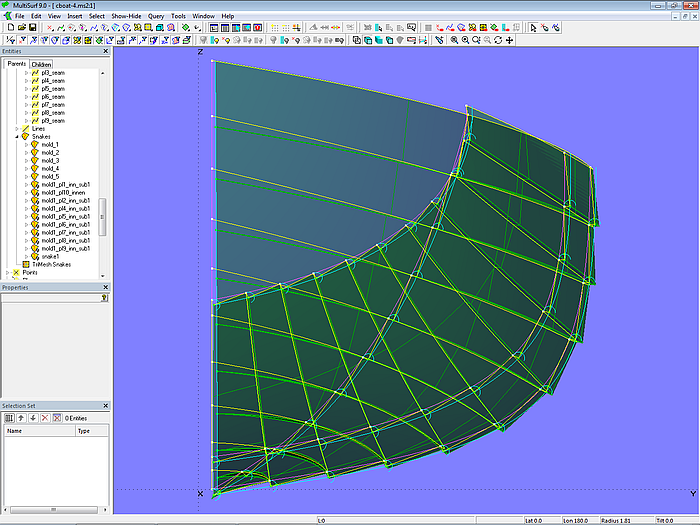Collapse the Snakes tree node
The height and width of the screenshot is (525, 700).
point(18,137)
